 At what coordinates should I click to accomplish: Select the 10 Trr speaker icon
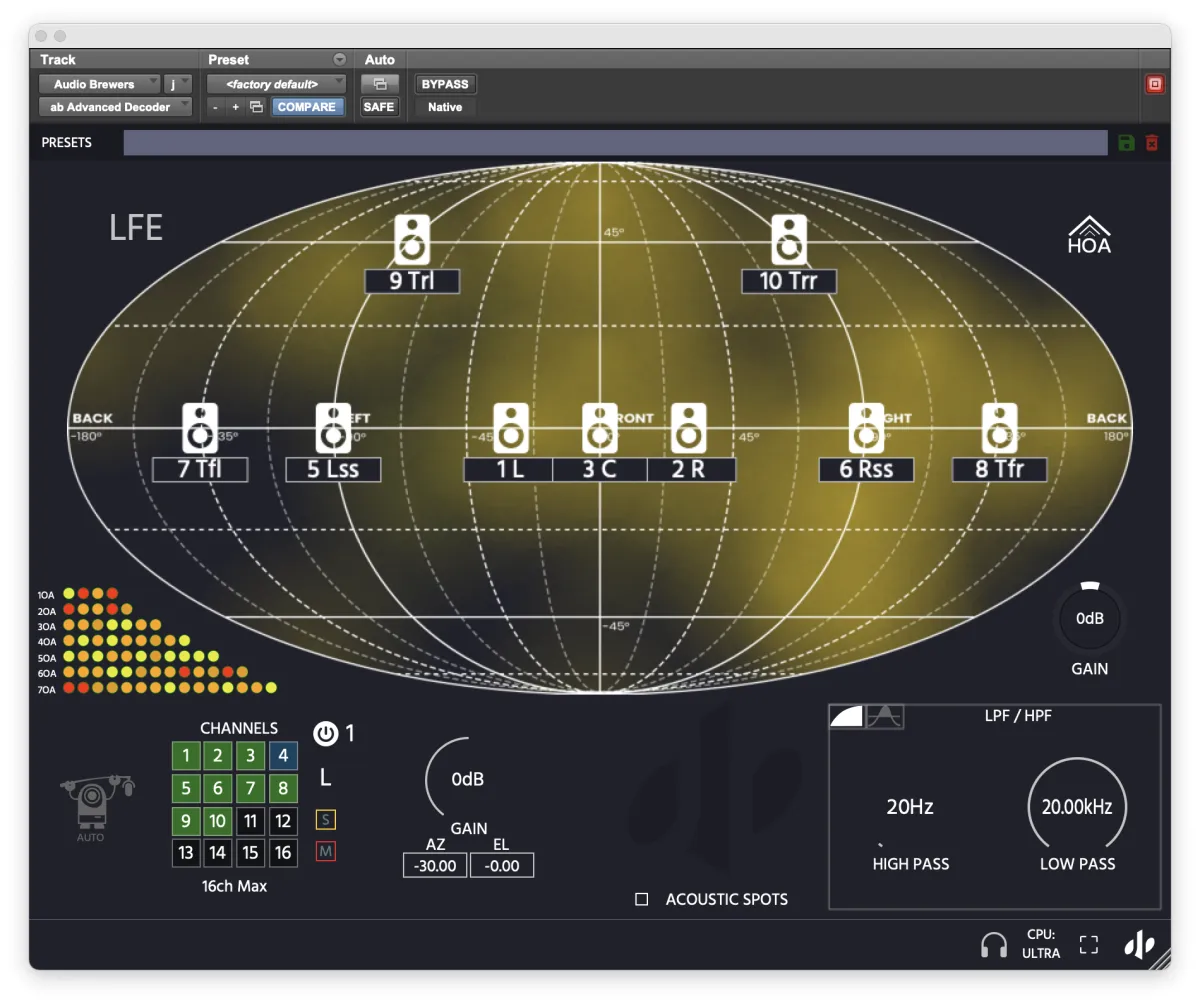pos(789,240)
